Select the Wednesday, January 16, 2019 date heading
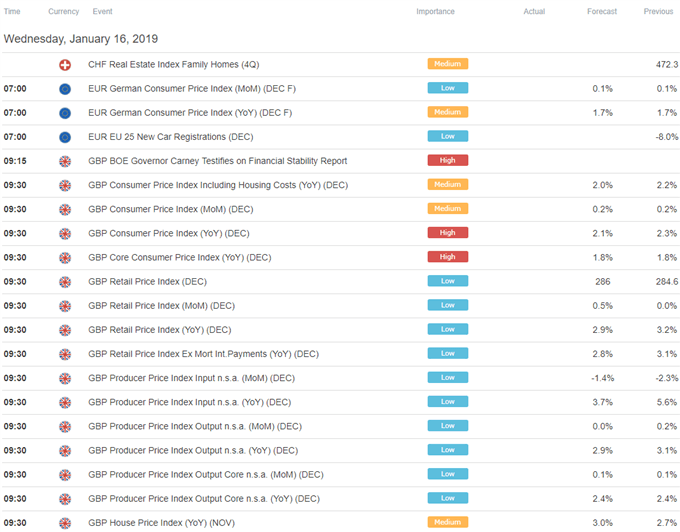Image resolution: width=680 pixels, height=532 pixels. click(81, 39)
